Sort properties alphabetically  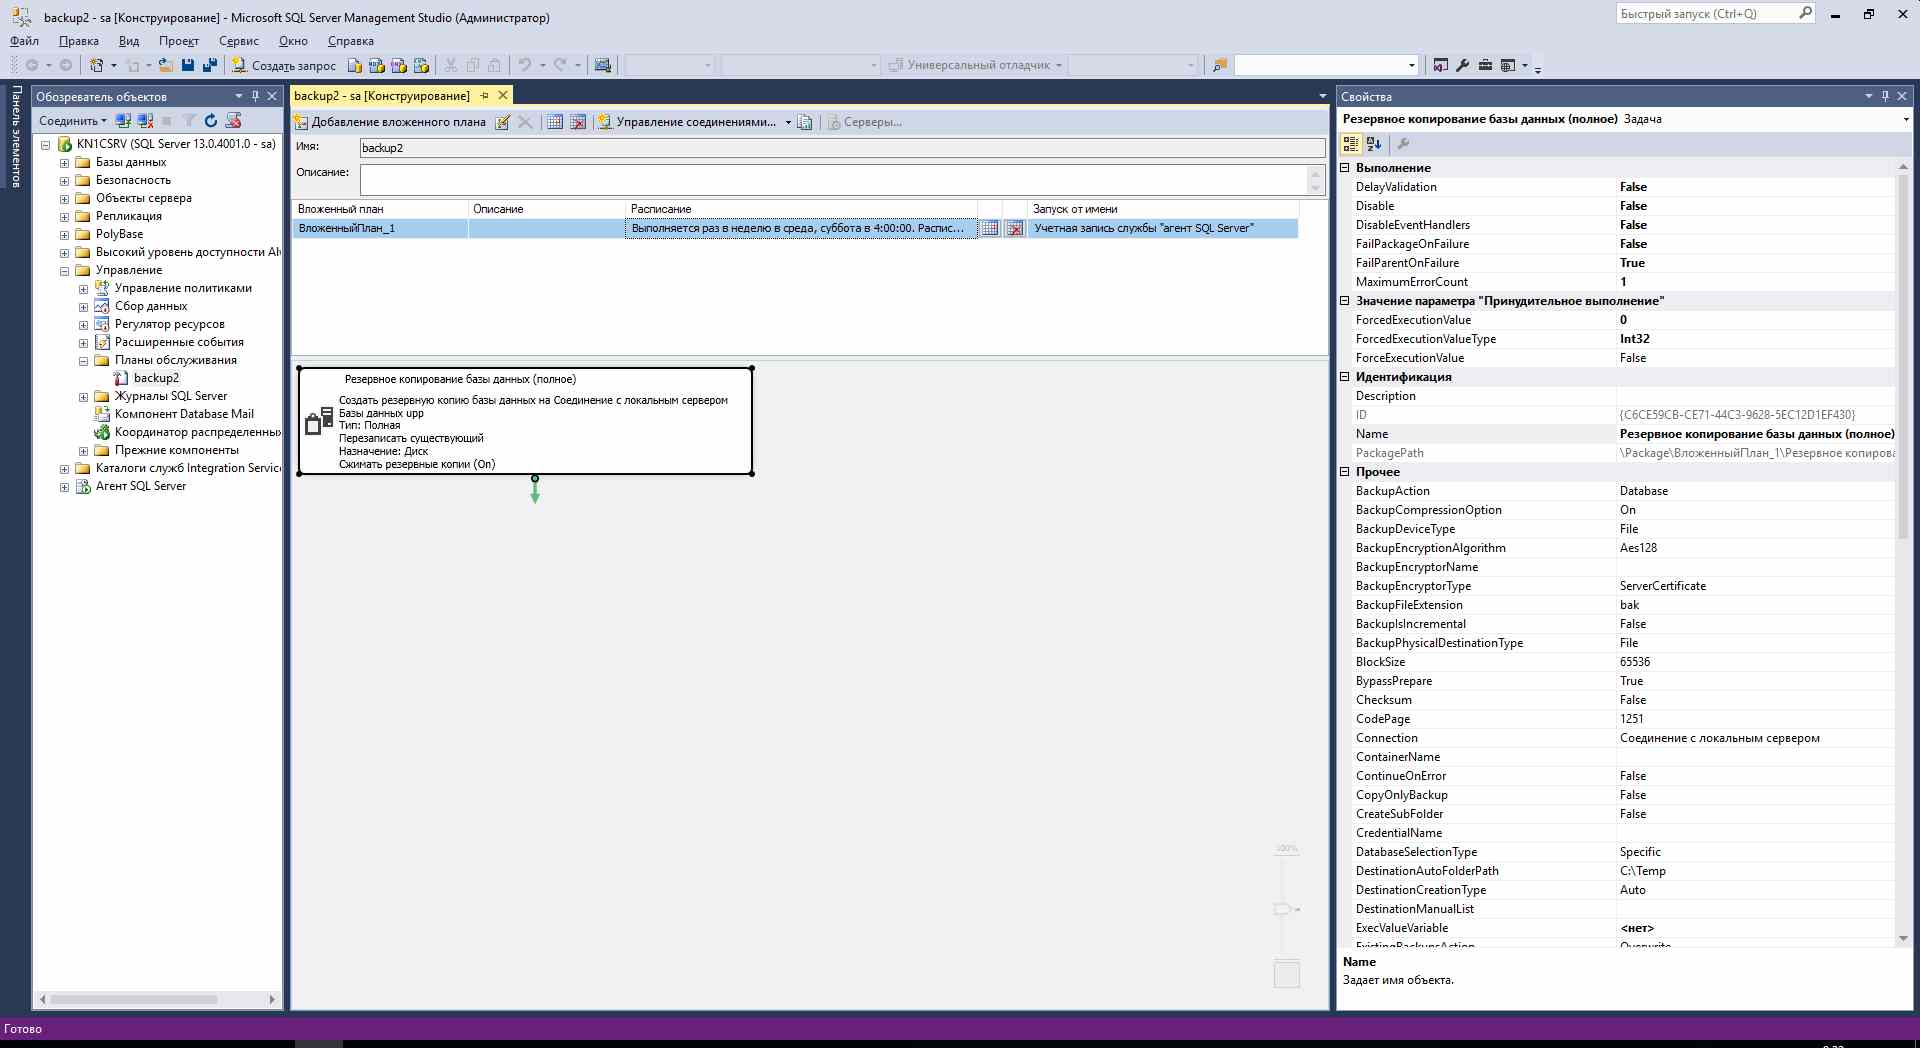1374,144
